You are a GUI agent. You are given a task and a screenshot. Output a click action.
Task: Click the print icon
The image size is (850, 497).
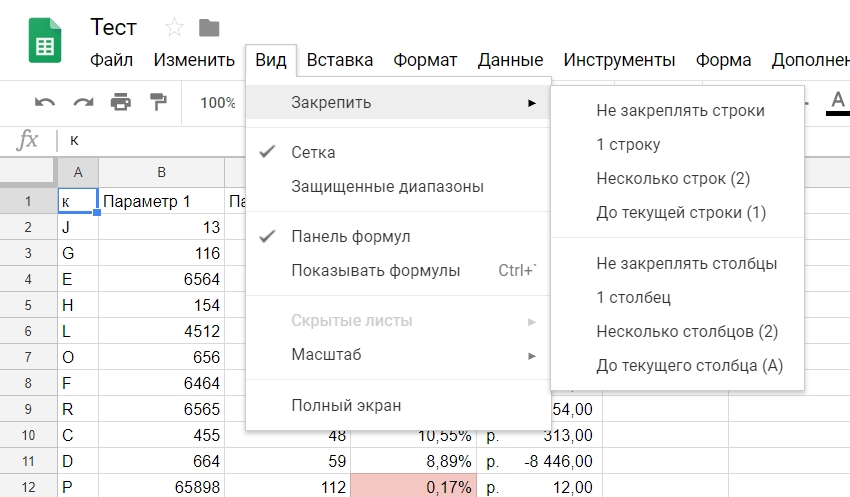[121, 102]
